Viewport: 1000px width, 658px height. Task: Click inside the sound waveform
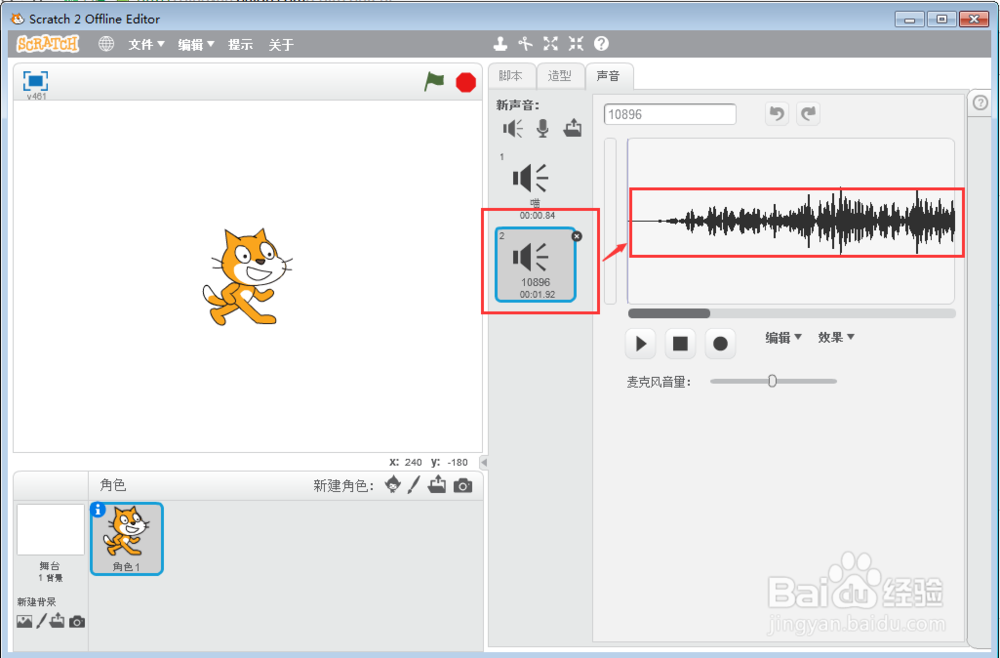pos(791,221)
